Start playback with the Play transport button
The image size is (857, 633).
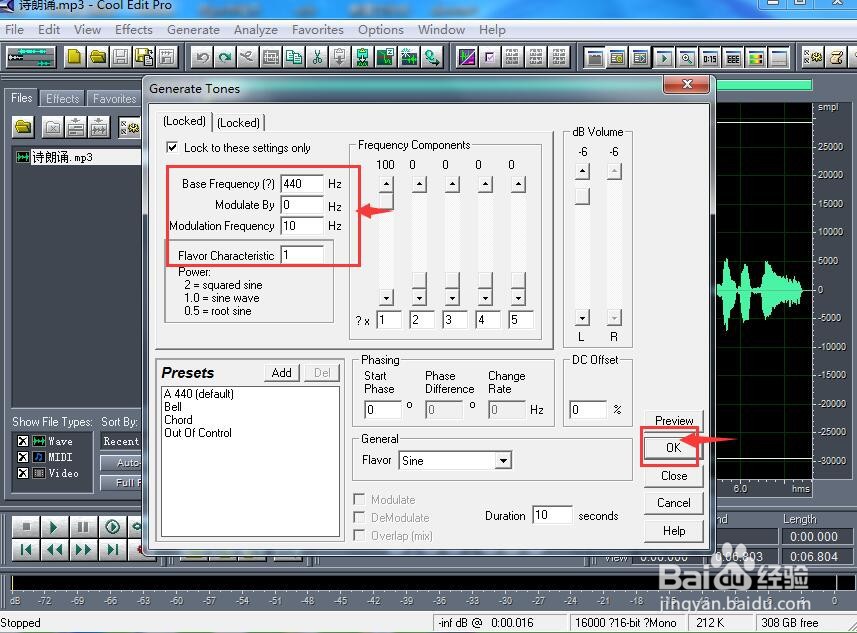click(x=54, y=527)
